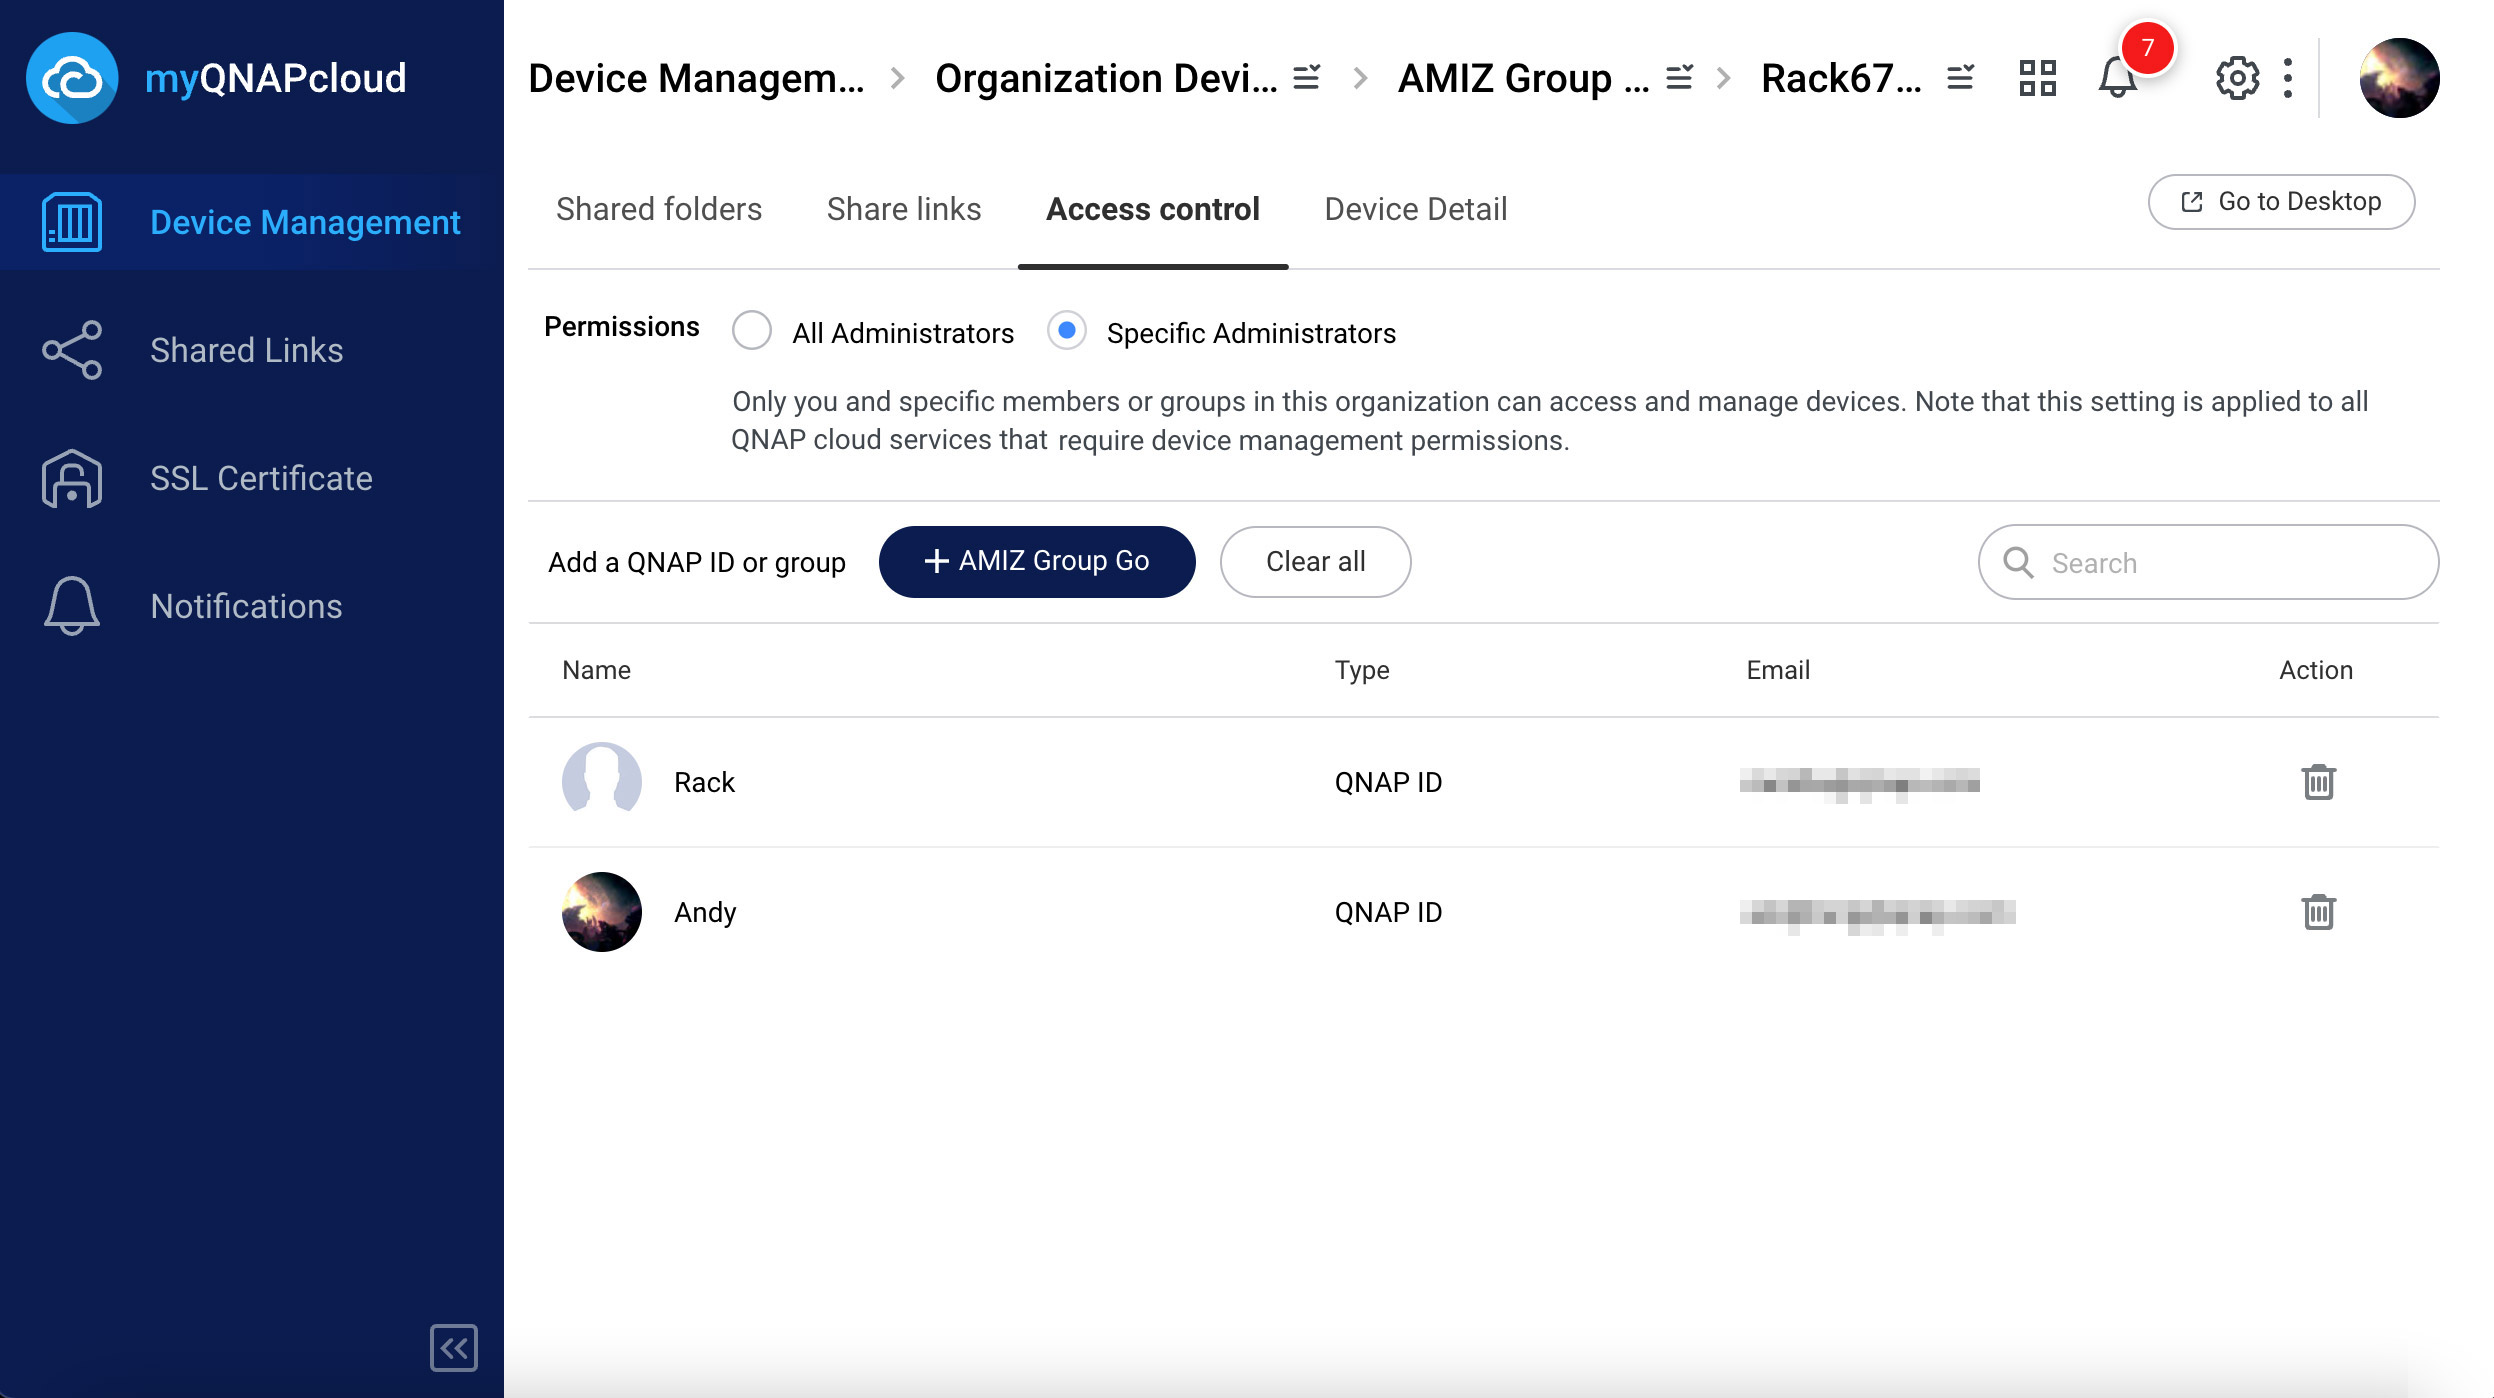Open the Shared Links section in sidebar
Viewport: 2494px width, 1398px height.
pyautogui.click(x=247, y=349)
